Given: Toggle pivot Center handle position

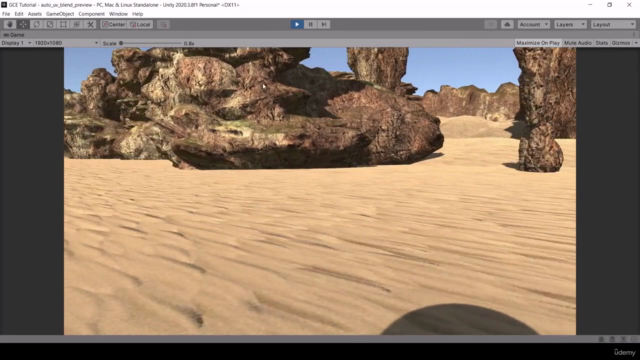Looking at the screenshot, I should 113,24.
